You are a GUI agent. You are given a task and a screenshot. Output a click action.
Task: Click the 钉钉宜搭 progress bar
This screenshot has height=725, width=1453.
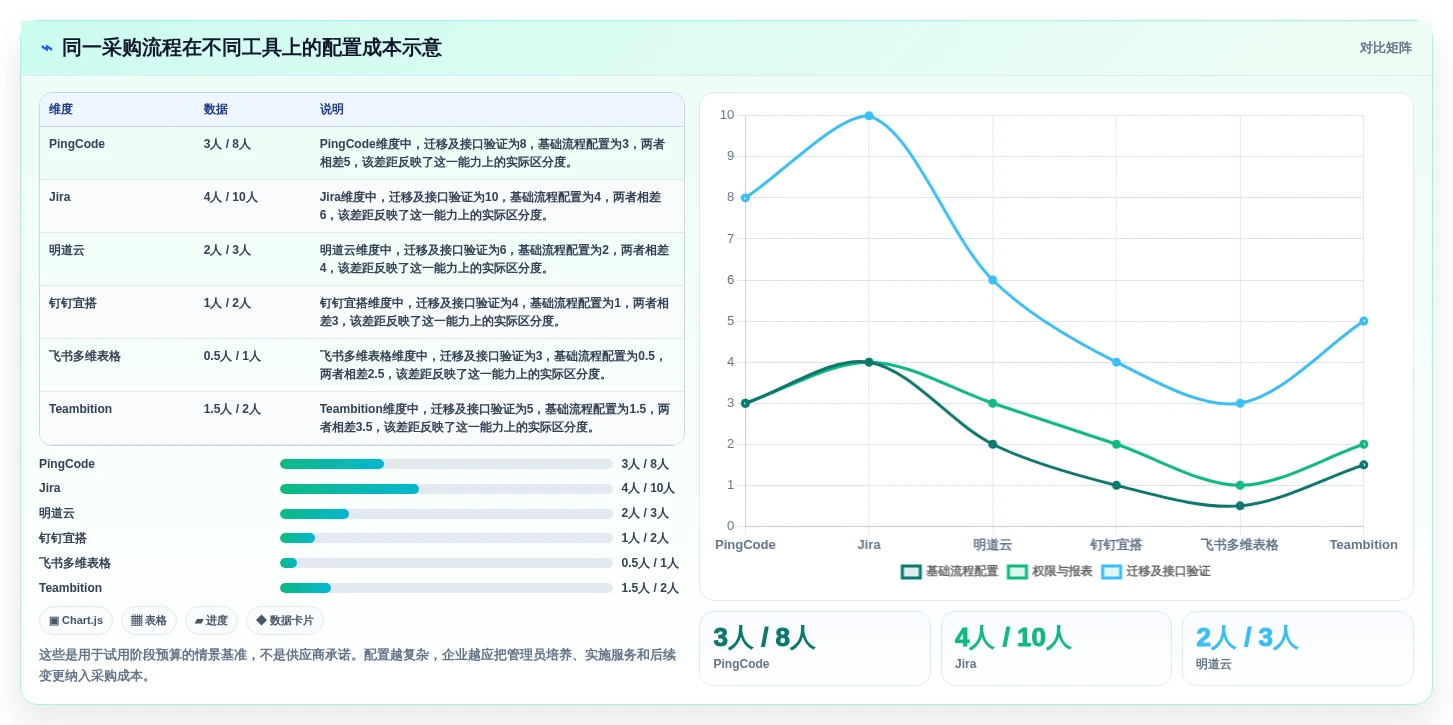pyautogui.click(x=446, y=538)
